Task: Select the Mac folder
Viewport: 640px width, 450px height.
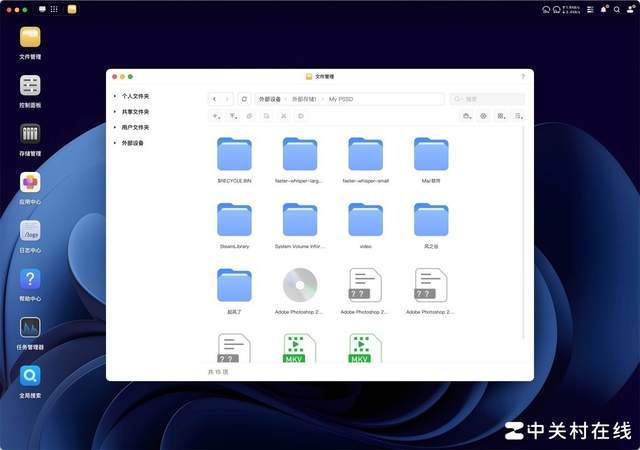Action: click(x=431, y=160)
